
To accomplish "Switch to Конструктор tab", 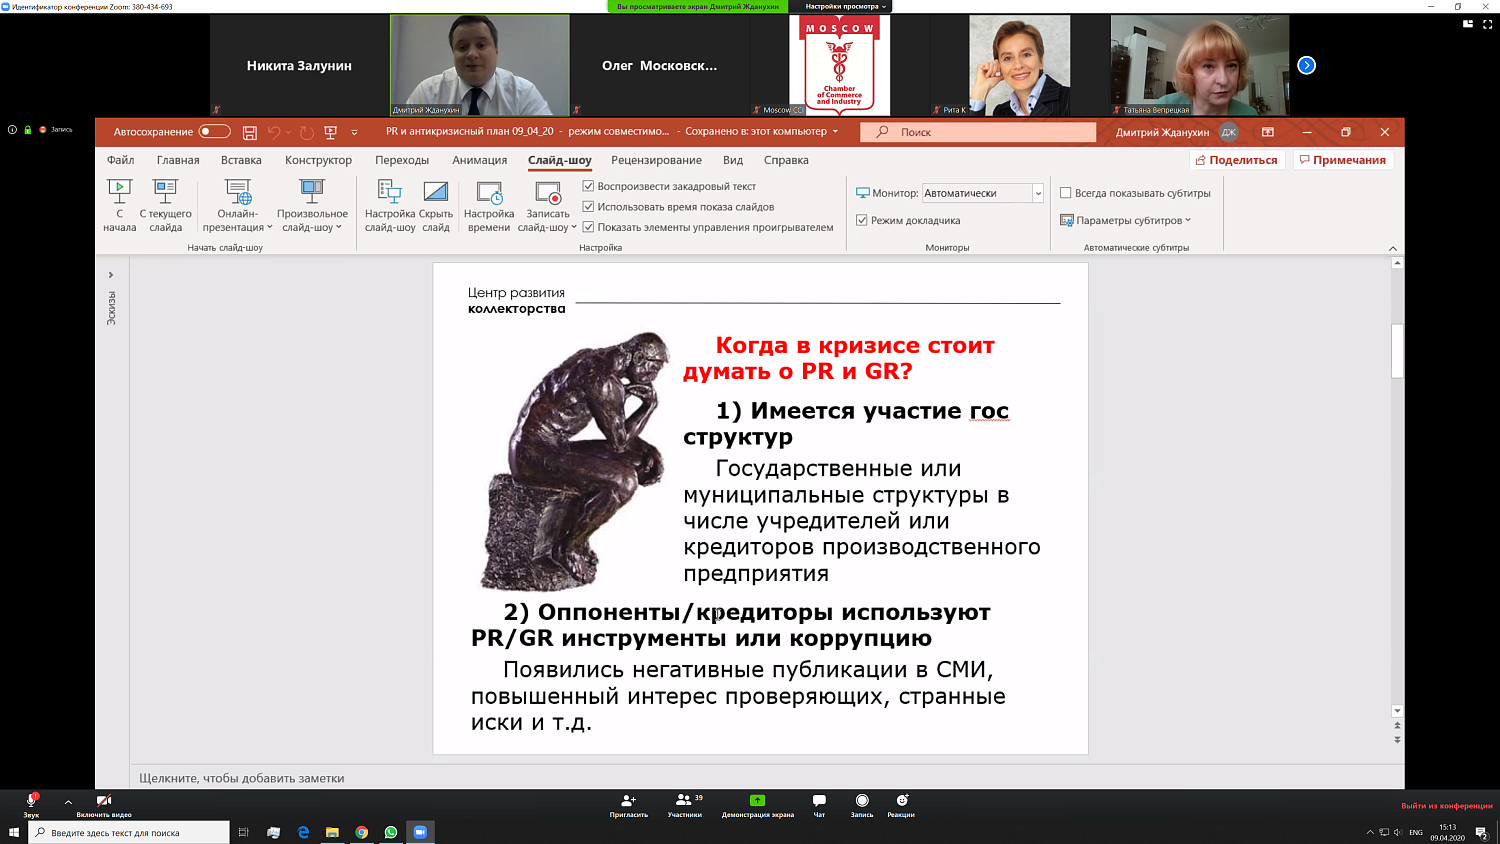I will tap(318, 160).
